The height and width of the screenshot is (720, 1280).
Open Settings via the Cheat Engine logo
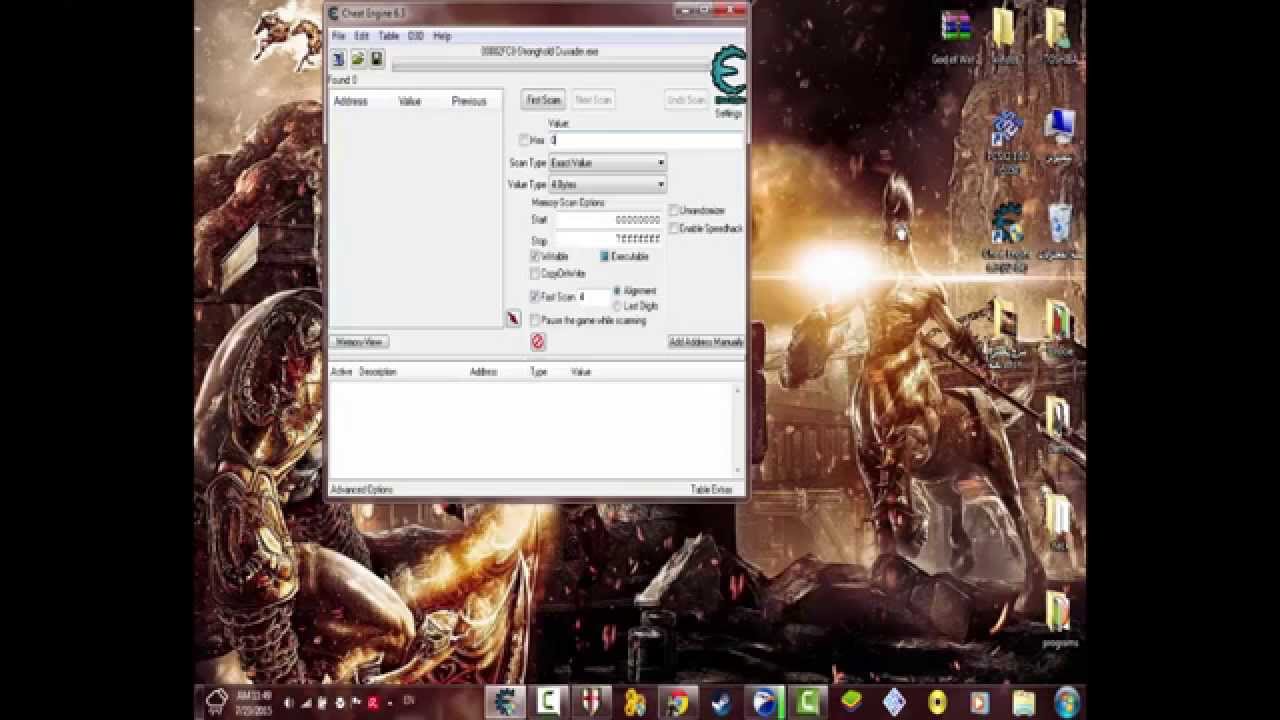tap(728, 76)
